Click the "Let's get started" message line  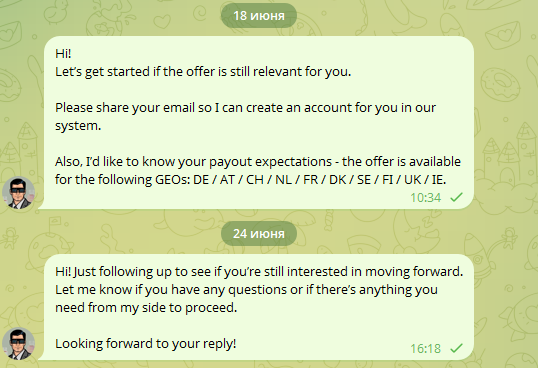coord(203,72)
